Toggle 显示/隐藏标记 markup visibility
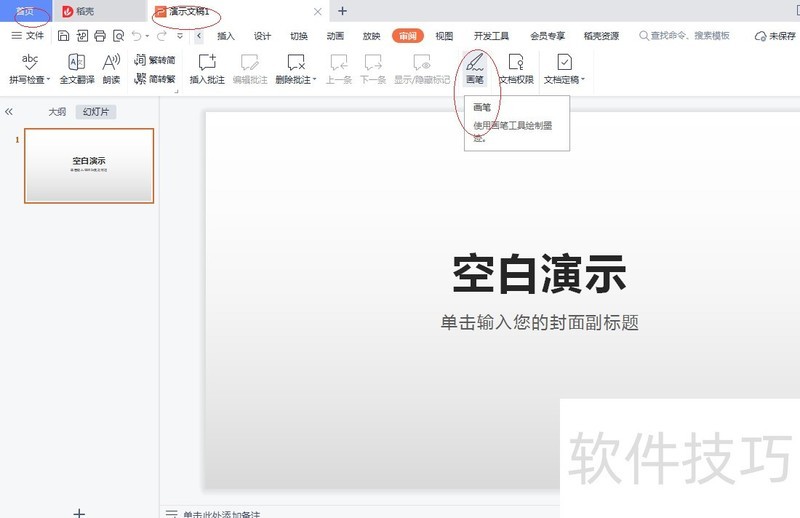Screen dimensions: 800x518 point(422,68)
